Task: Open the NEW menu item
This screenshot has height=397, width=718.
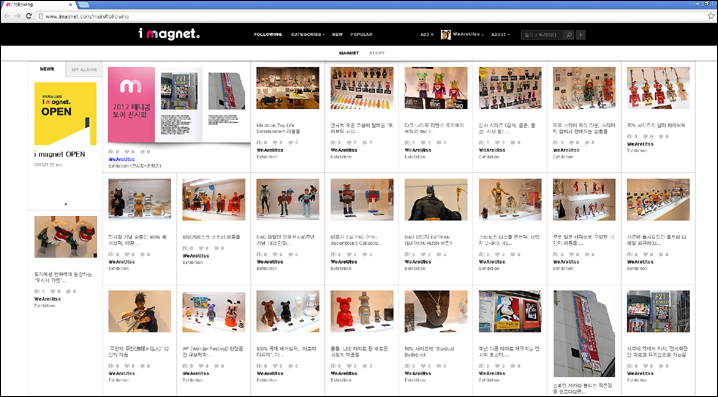Action: [337, 35]
